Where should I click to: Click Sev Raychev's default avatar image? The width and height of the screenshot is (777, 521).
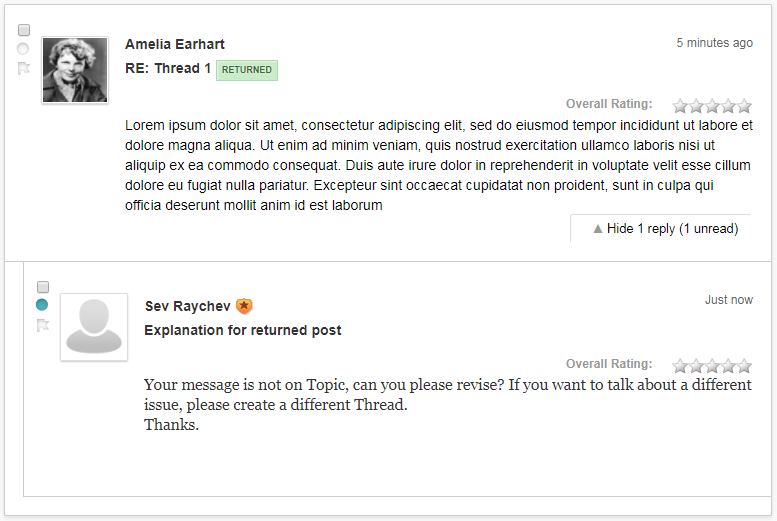(x=94, y=327)
